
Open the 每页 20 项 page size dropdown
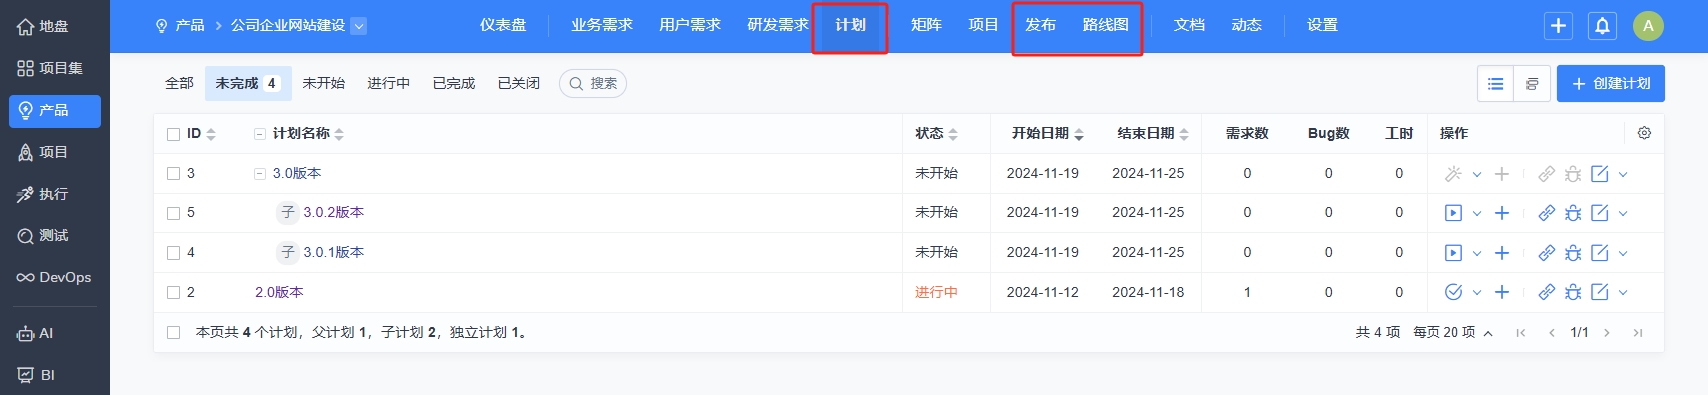(1453, 333)
